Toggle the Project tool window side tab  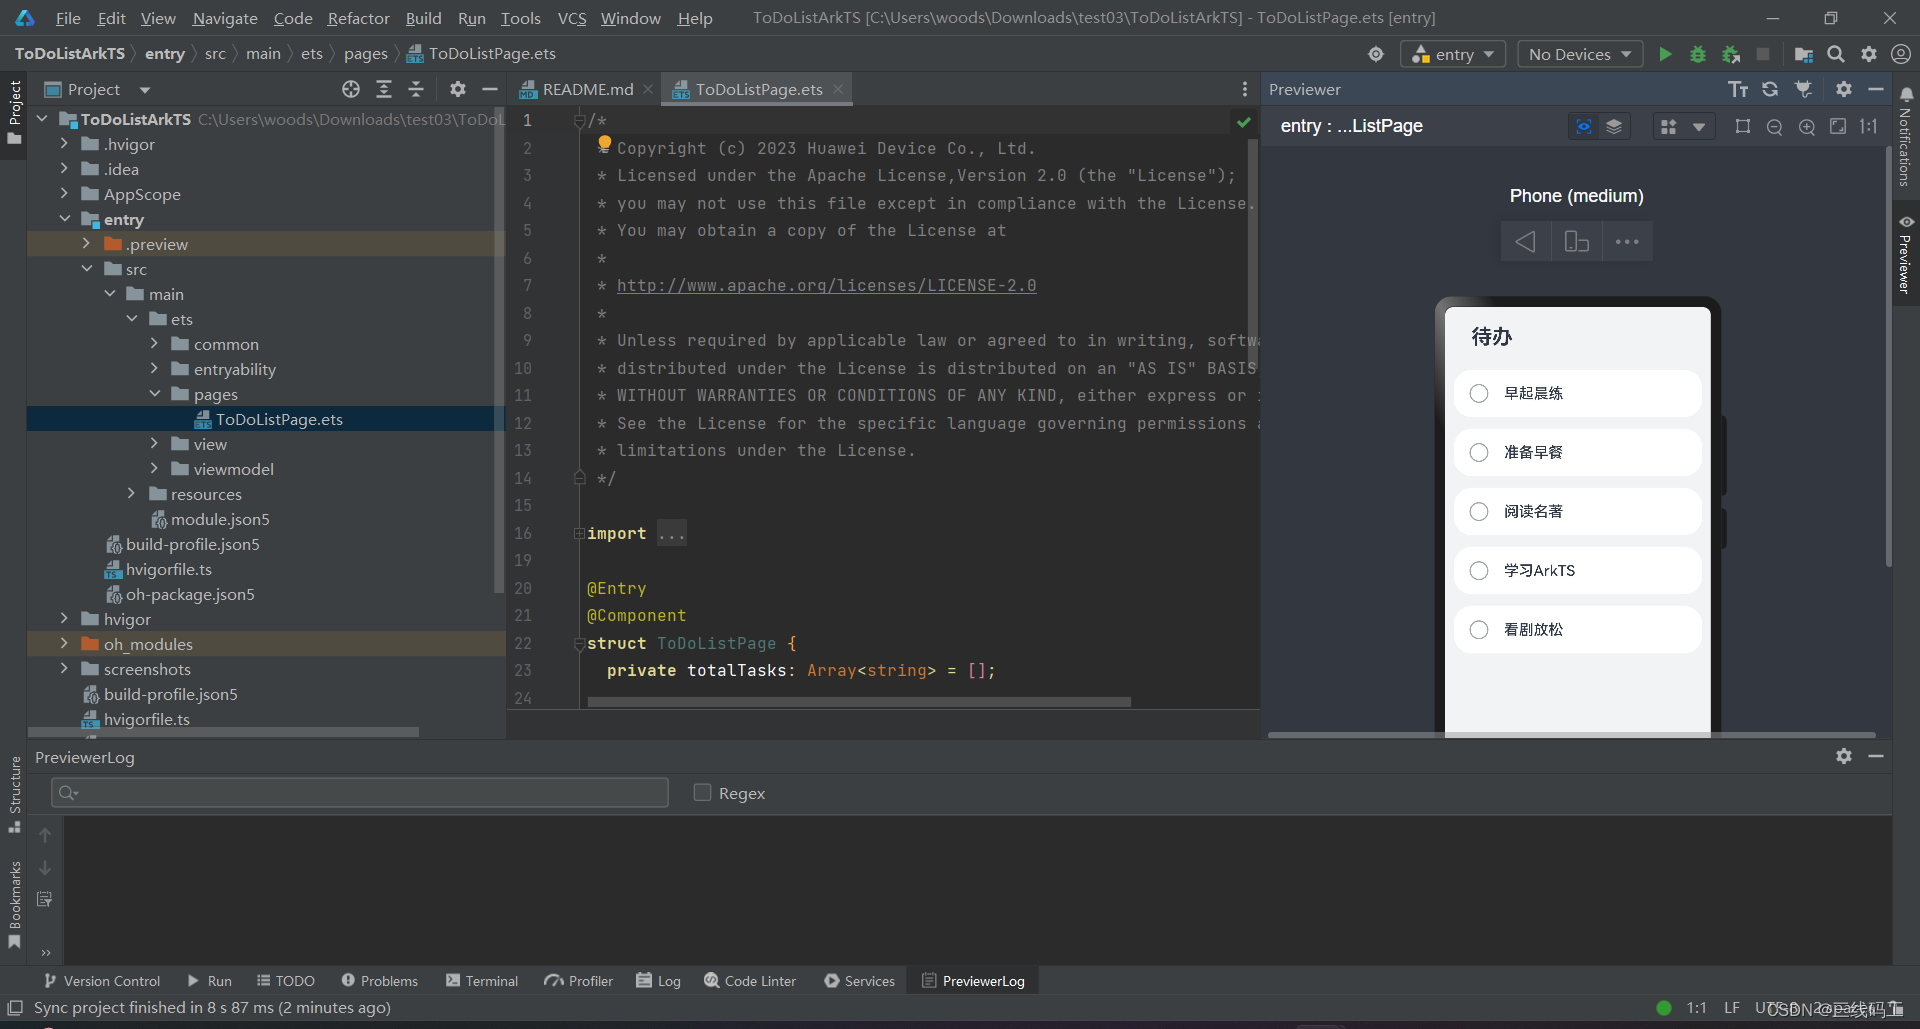14,112
